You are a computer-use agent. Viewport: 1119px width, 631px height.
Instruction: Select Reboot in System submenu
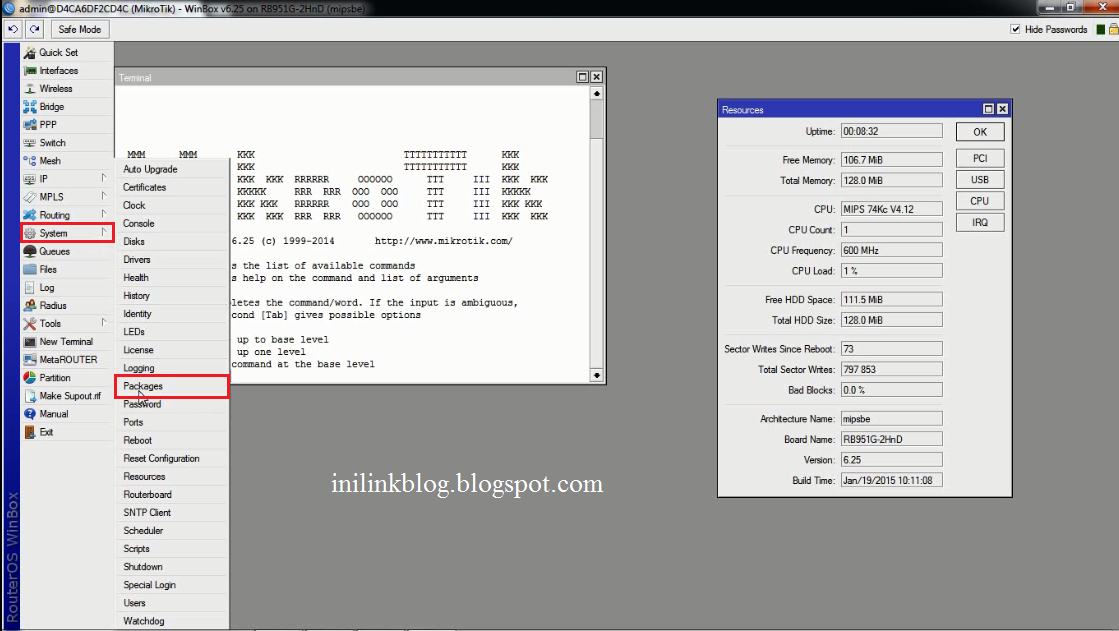171,440
